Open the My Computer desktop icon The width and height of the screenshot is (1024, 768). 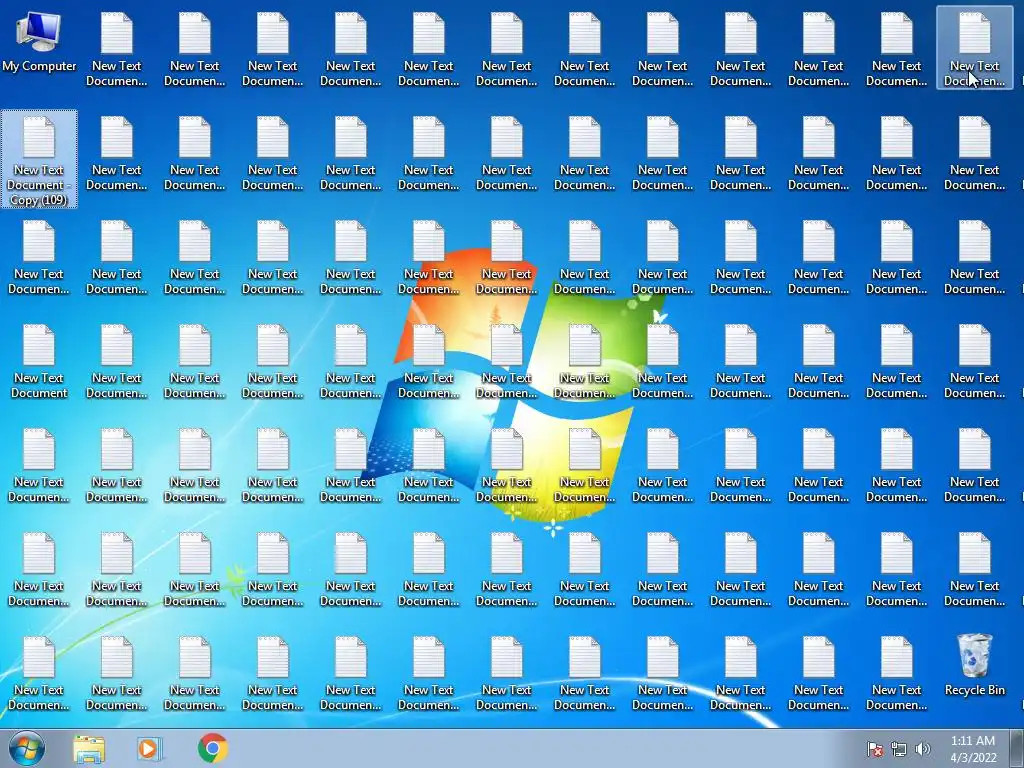pos(39,43)
